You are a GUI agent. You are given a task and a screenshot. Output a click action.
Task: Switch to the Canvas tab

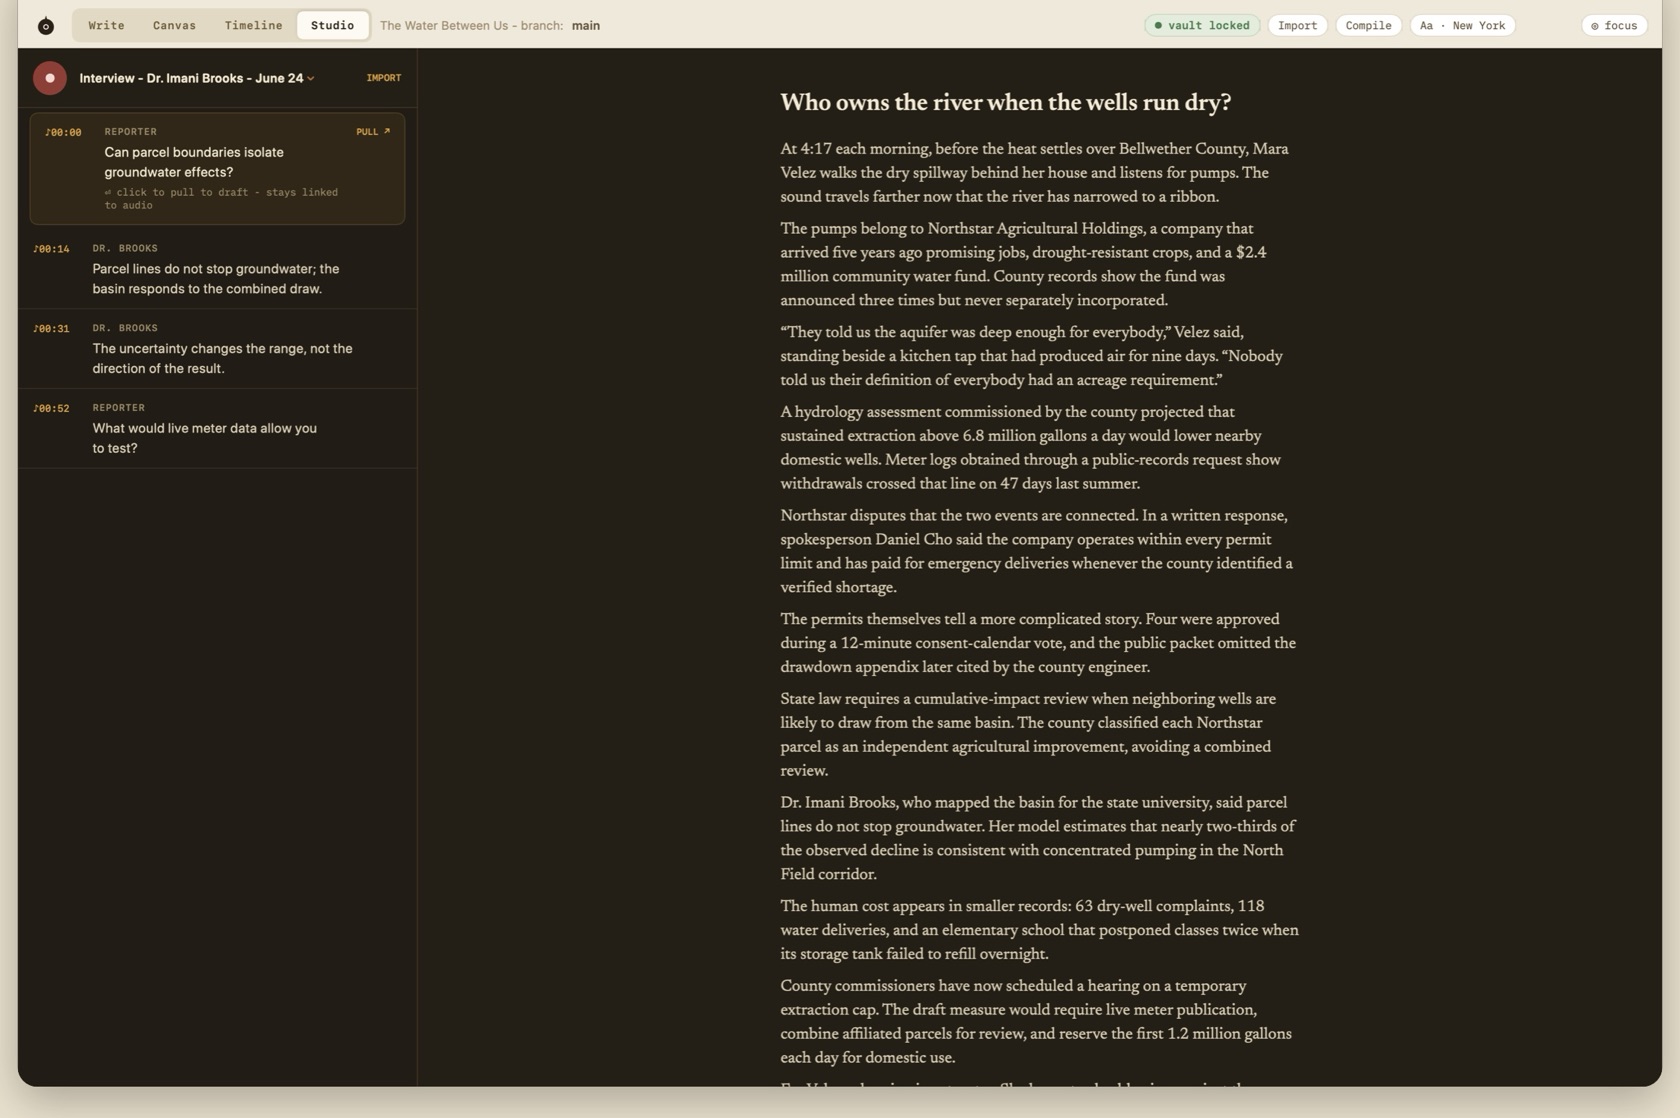[174, 26]
